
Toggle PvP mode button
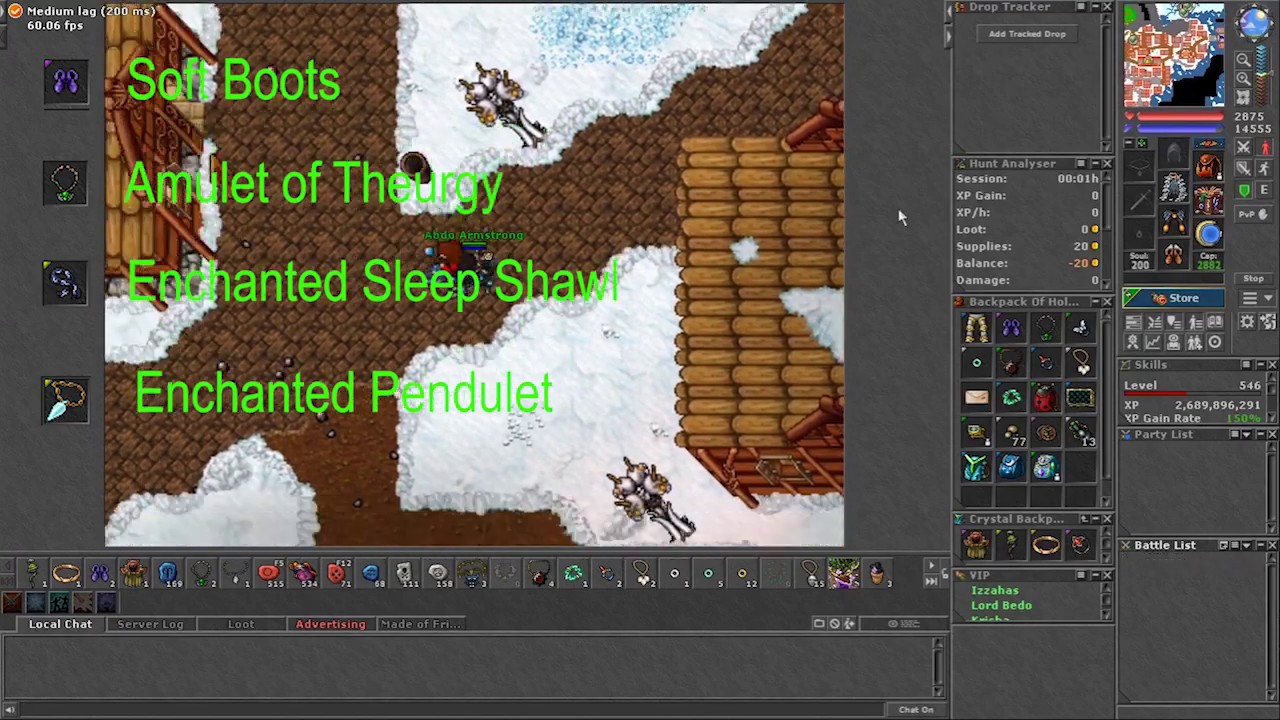[x=1253, y=214]
